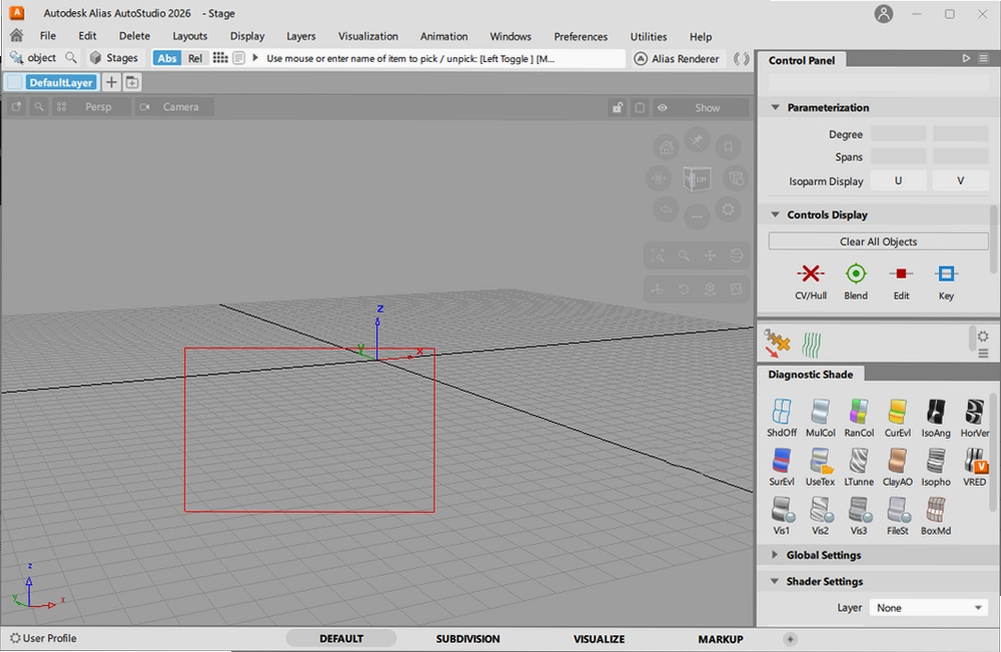Apply the RanCol random color shade
The width and height of the screenshot is (1001, 652).
(x=859, y=418)
